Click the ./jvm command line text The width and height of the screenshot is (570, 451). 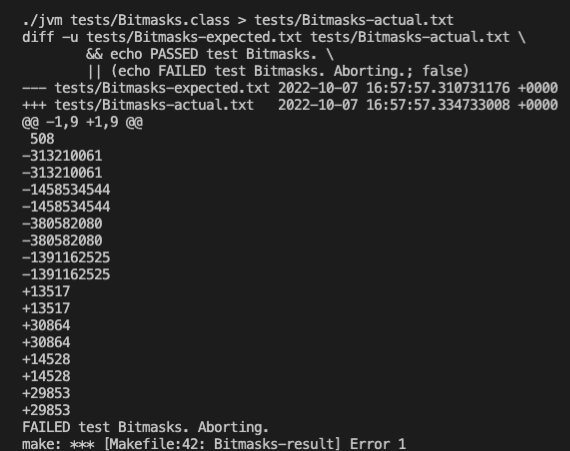(238, 20)
